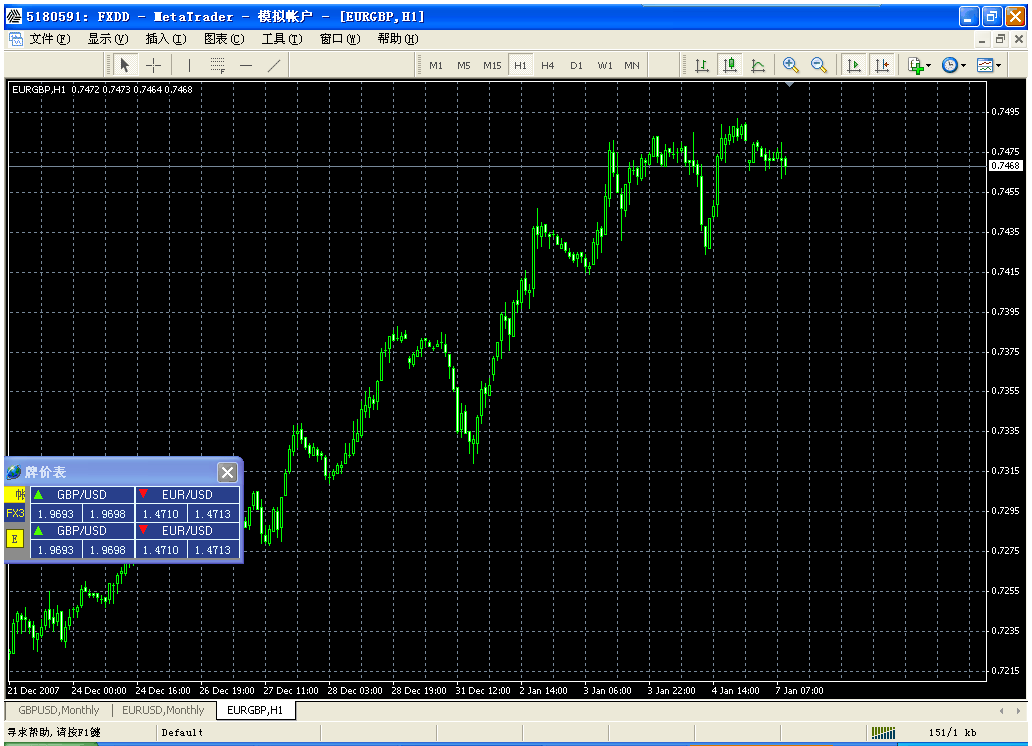Select the crosshair tool
The image size is (1032, 746).
click(152, 65)
